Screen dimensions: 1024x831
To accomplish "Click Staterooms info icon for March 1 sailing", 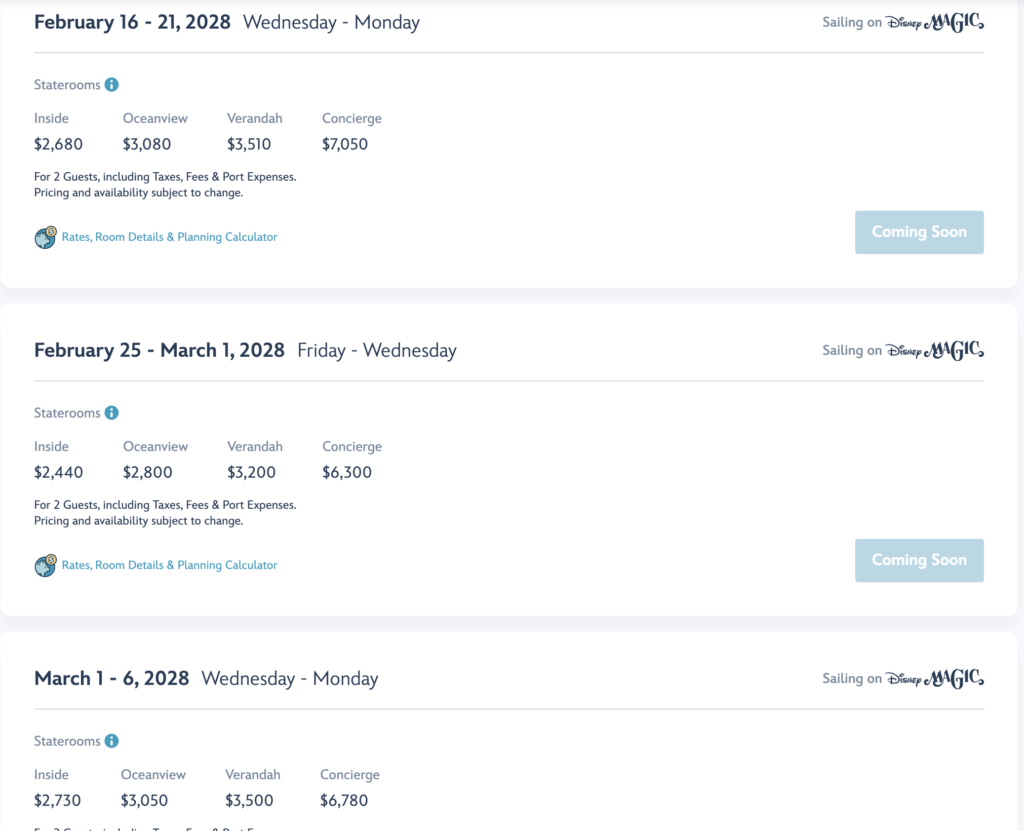I will click(112, 741).
